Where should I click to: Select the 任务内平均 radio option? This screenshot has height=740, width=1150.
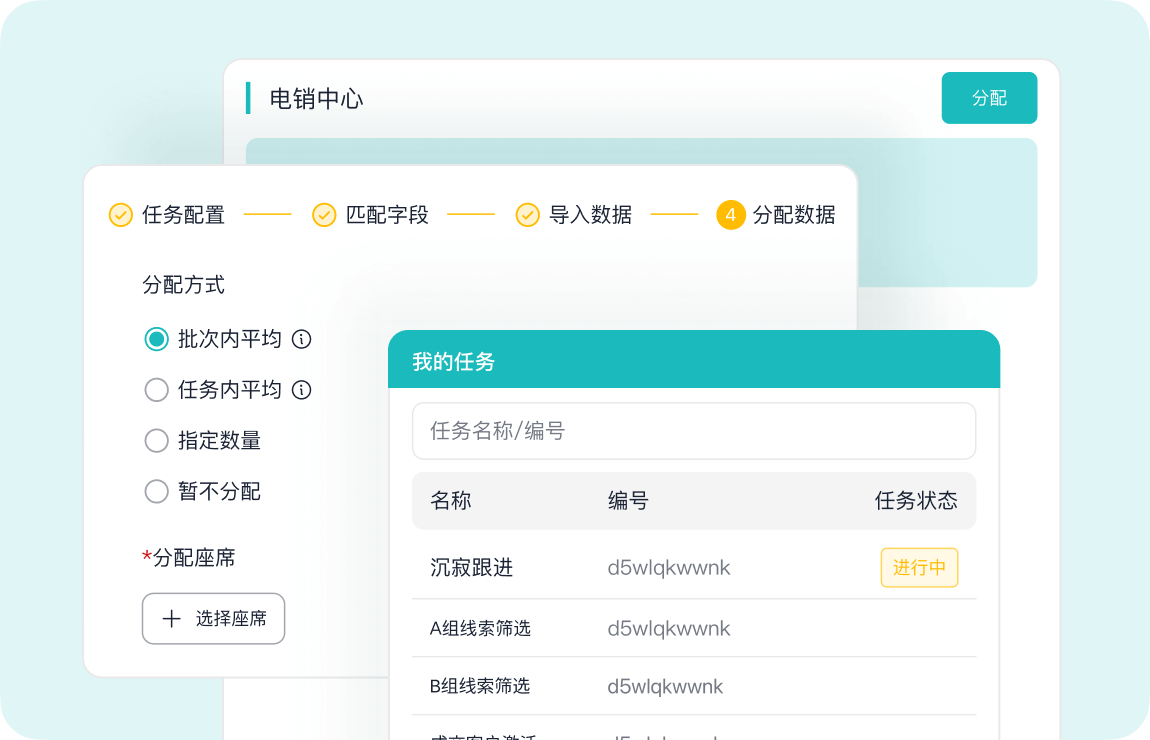point(156,390)
